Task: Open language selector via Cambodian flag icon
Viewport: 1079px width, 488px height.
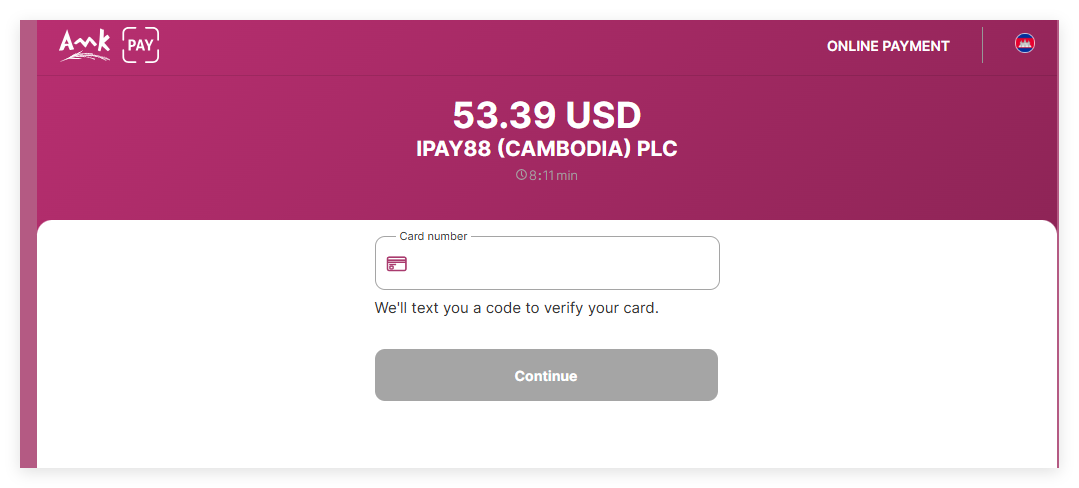Action: point(1024,43)
